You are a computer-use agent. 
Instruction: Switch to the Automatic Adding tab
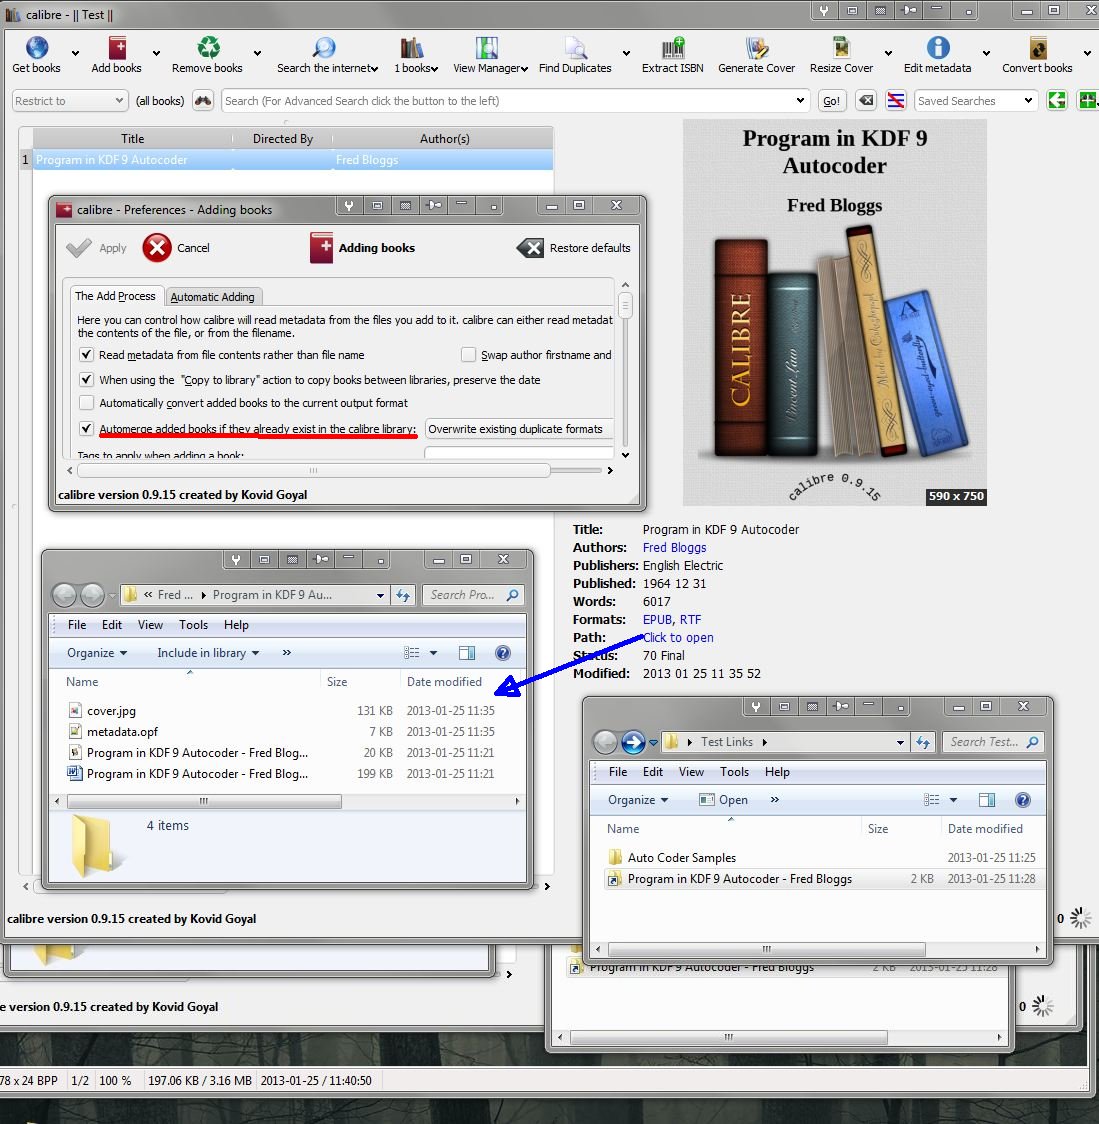[x=212, y=297]
